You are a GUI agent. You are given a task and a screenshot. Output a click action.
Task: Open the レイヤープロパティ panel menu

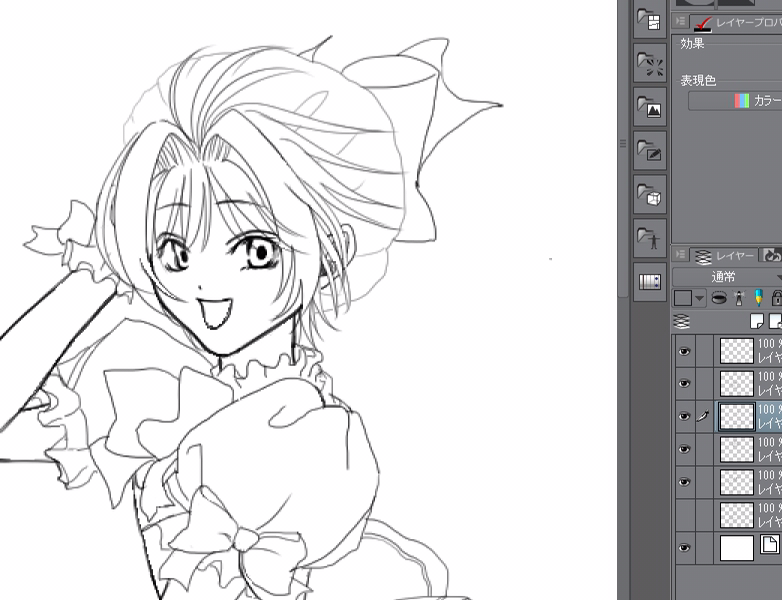coord(679,21)
